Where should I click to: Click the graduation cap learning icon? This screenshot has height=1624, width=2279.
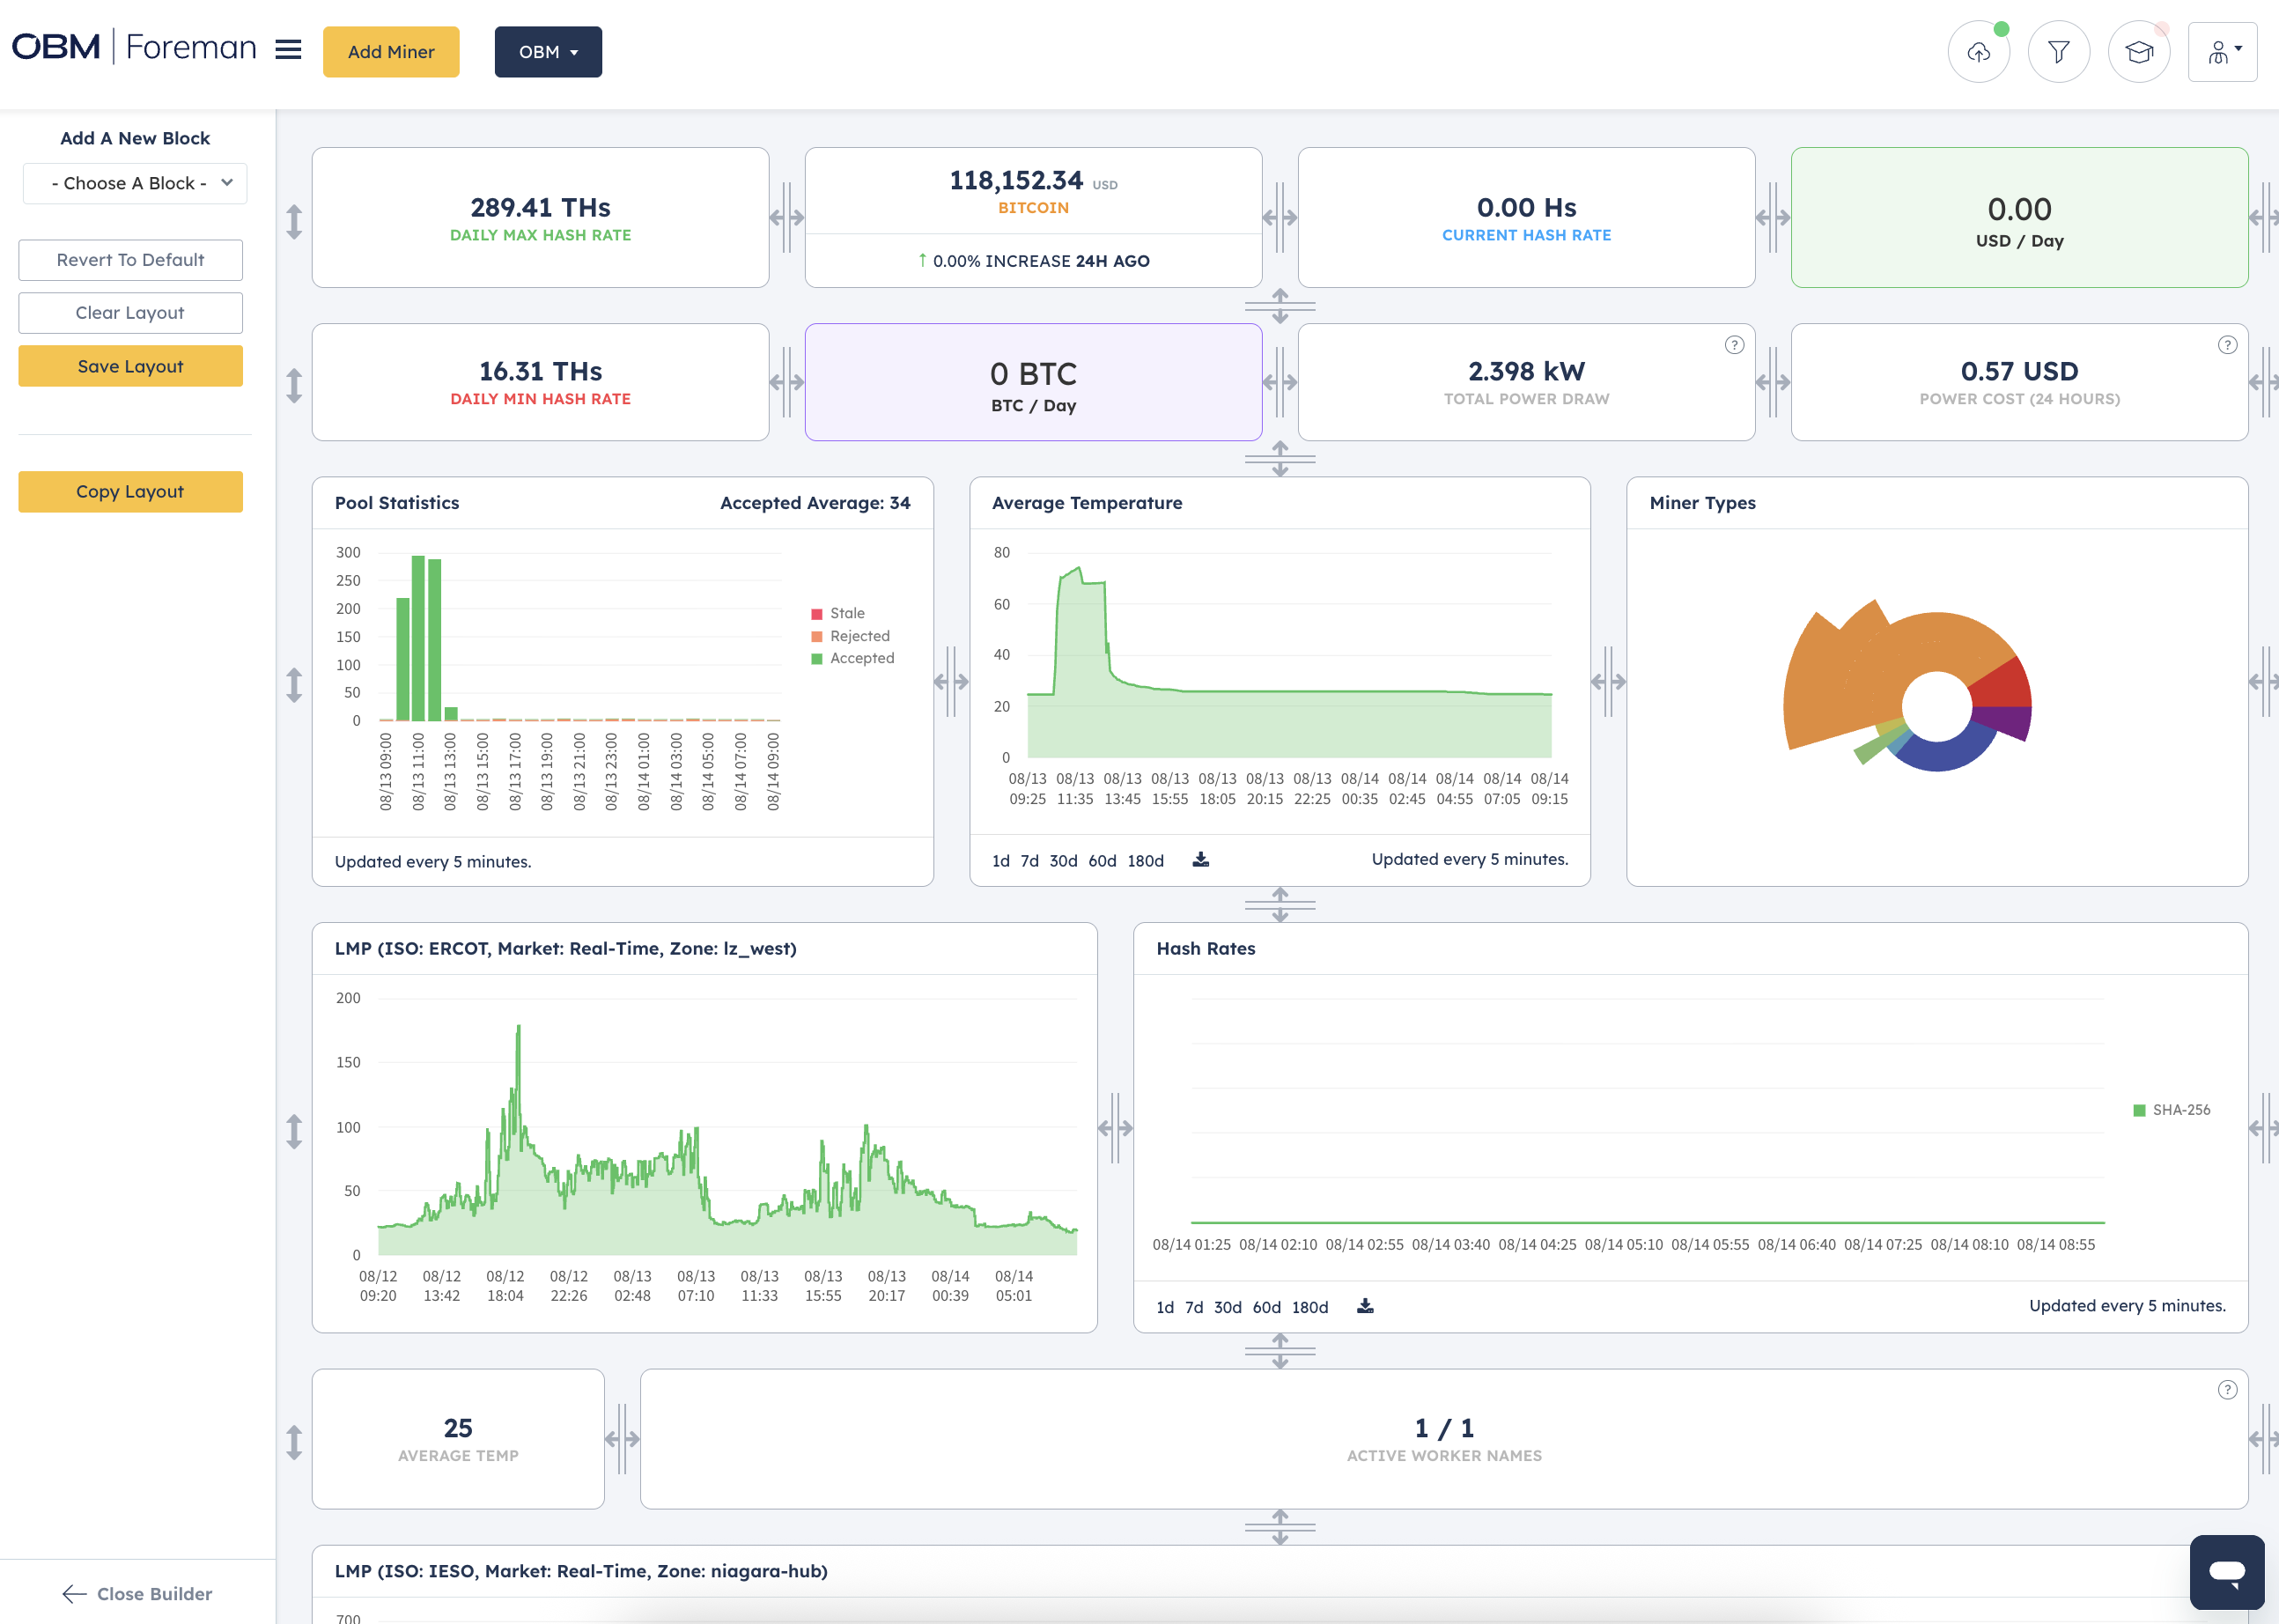point(2139,51)
